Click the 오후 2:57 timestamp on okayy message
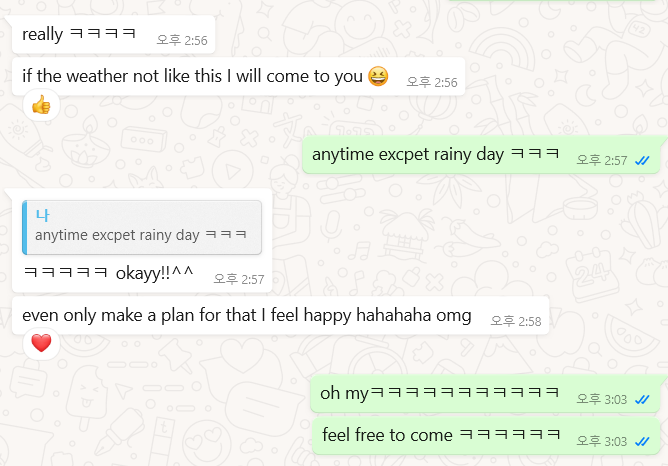 (239, 279)
